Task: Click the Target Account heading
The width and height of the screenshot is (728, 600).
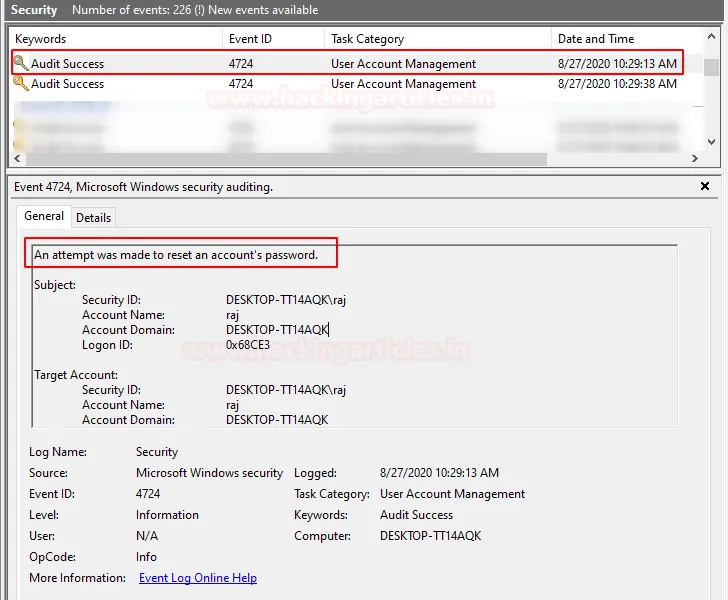Action: (76, 375)
